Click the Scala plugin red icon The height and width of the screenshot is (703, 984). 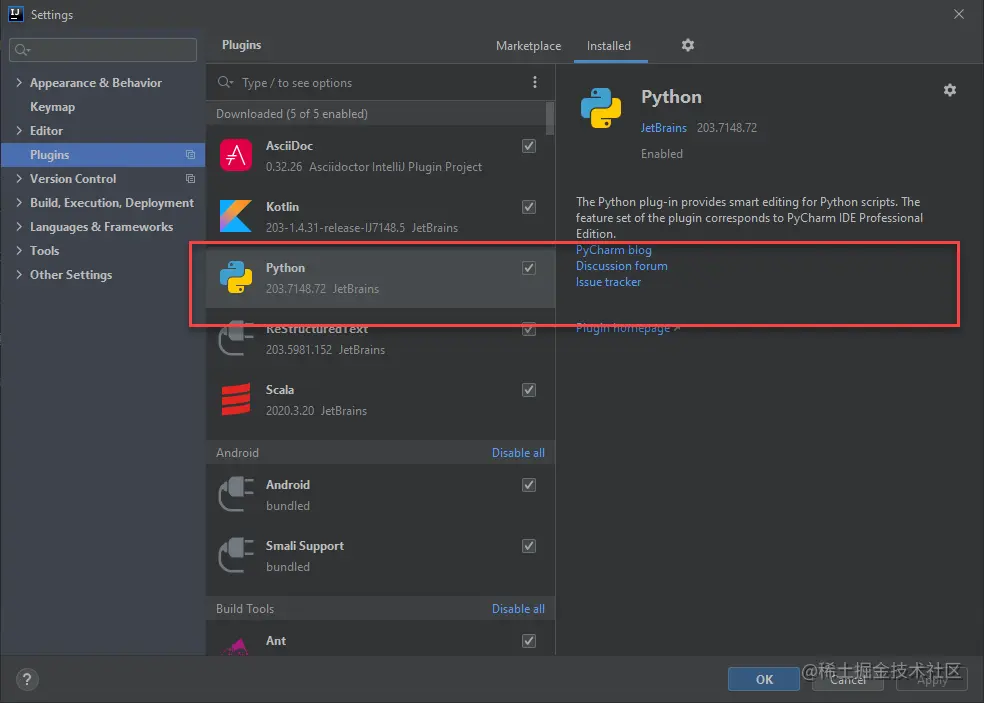(236, 399)
